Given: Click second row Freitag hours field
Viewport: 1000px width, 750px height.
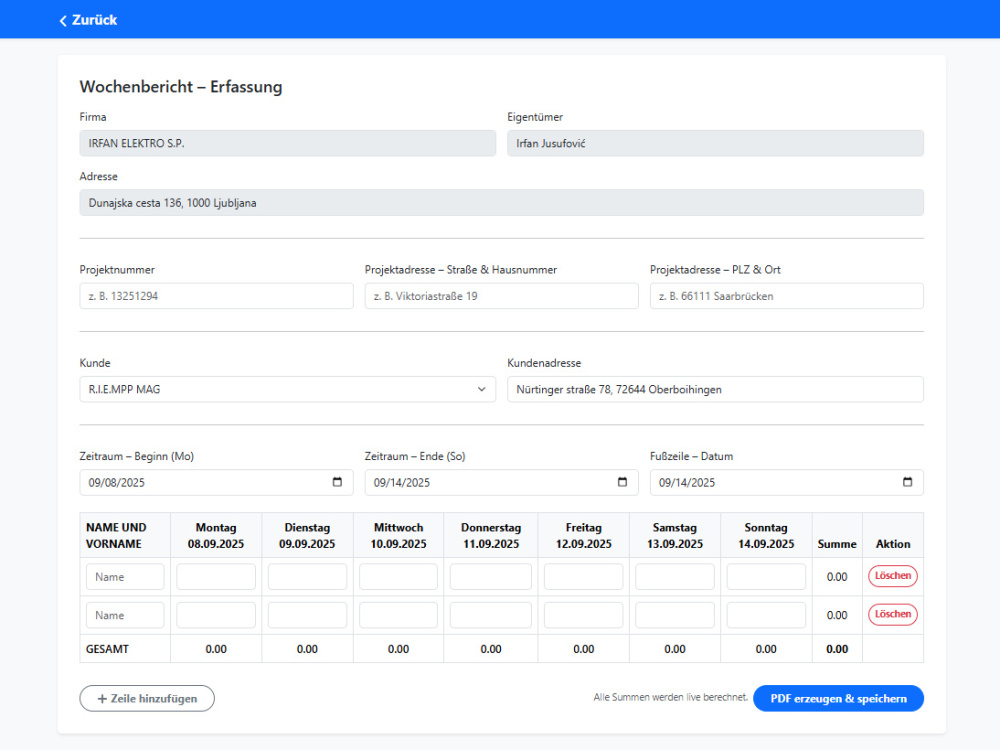Looking at the screenshot, I should [584, 615].
